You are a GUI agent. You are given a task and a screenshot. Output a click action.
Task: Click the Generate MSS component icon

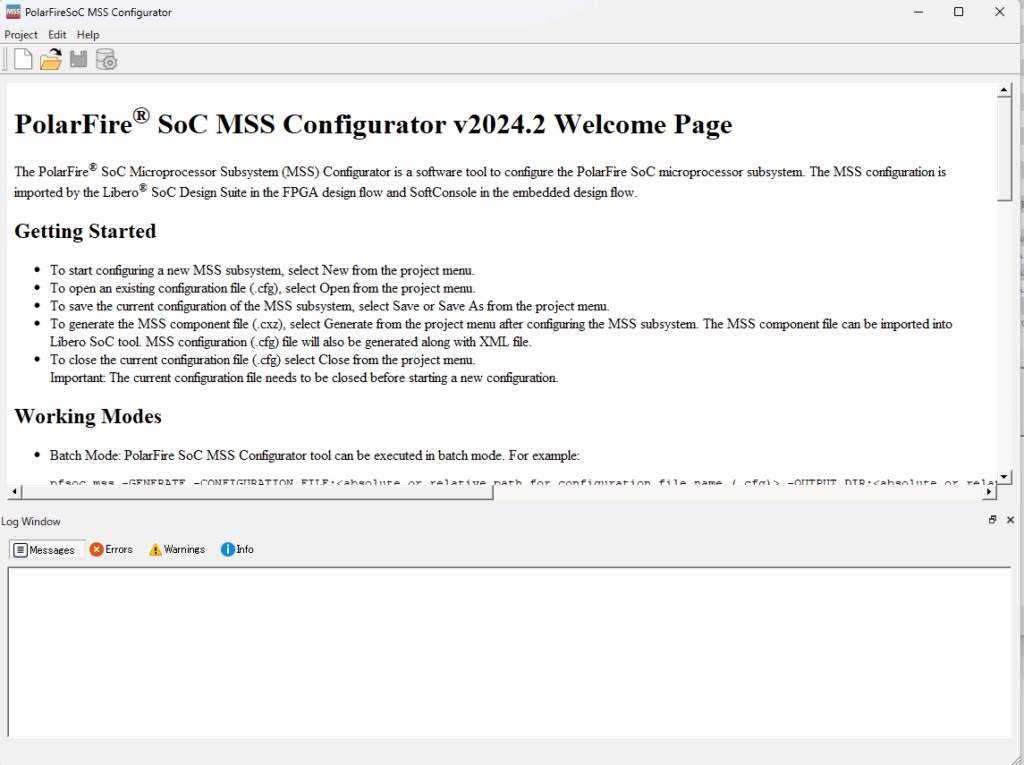106,60
